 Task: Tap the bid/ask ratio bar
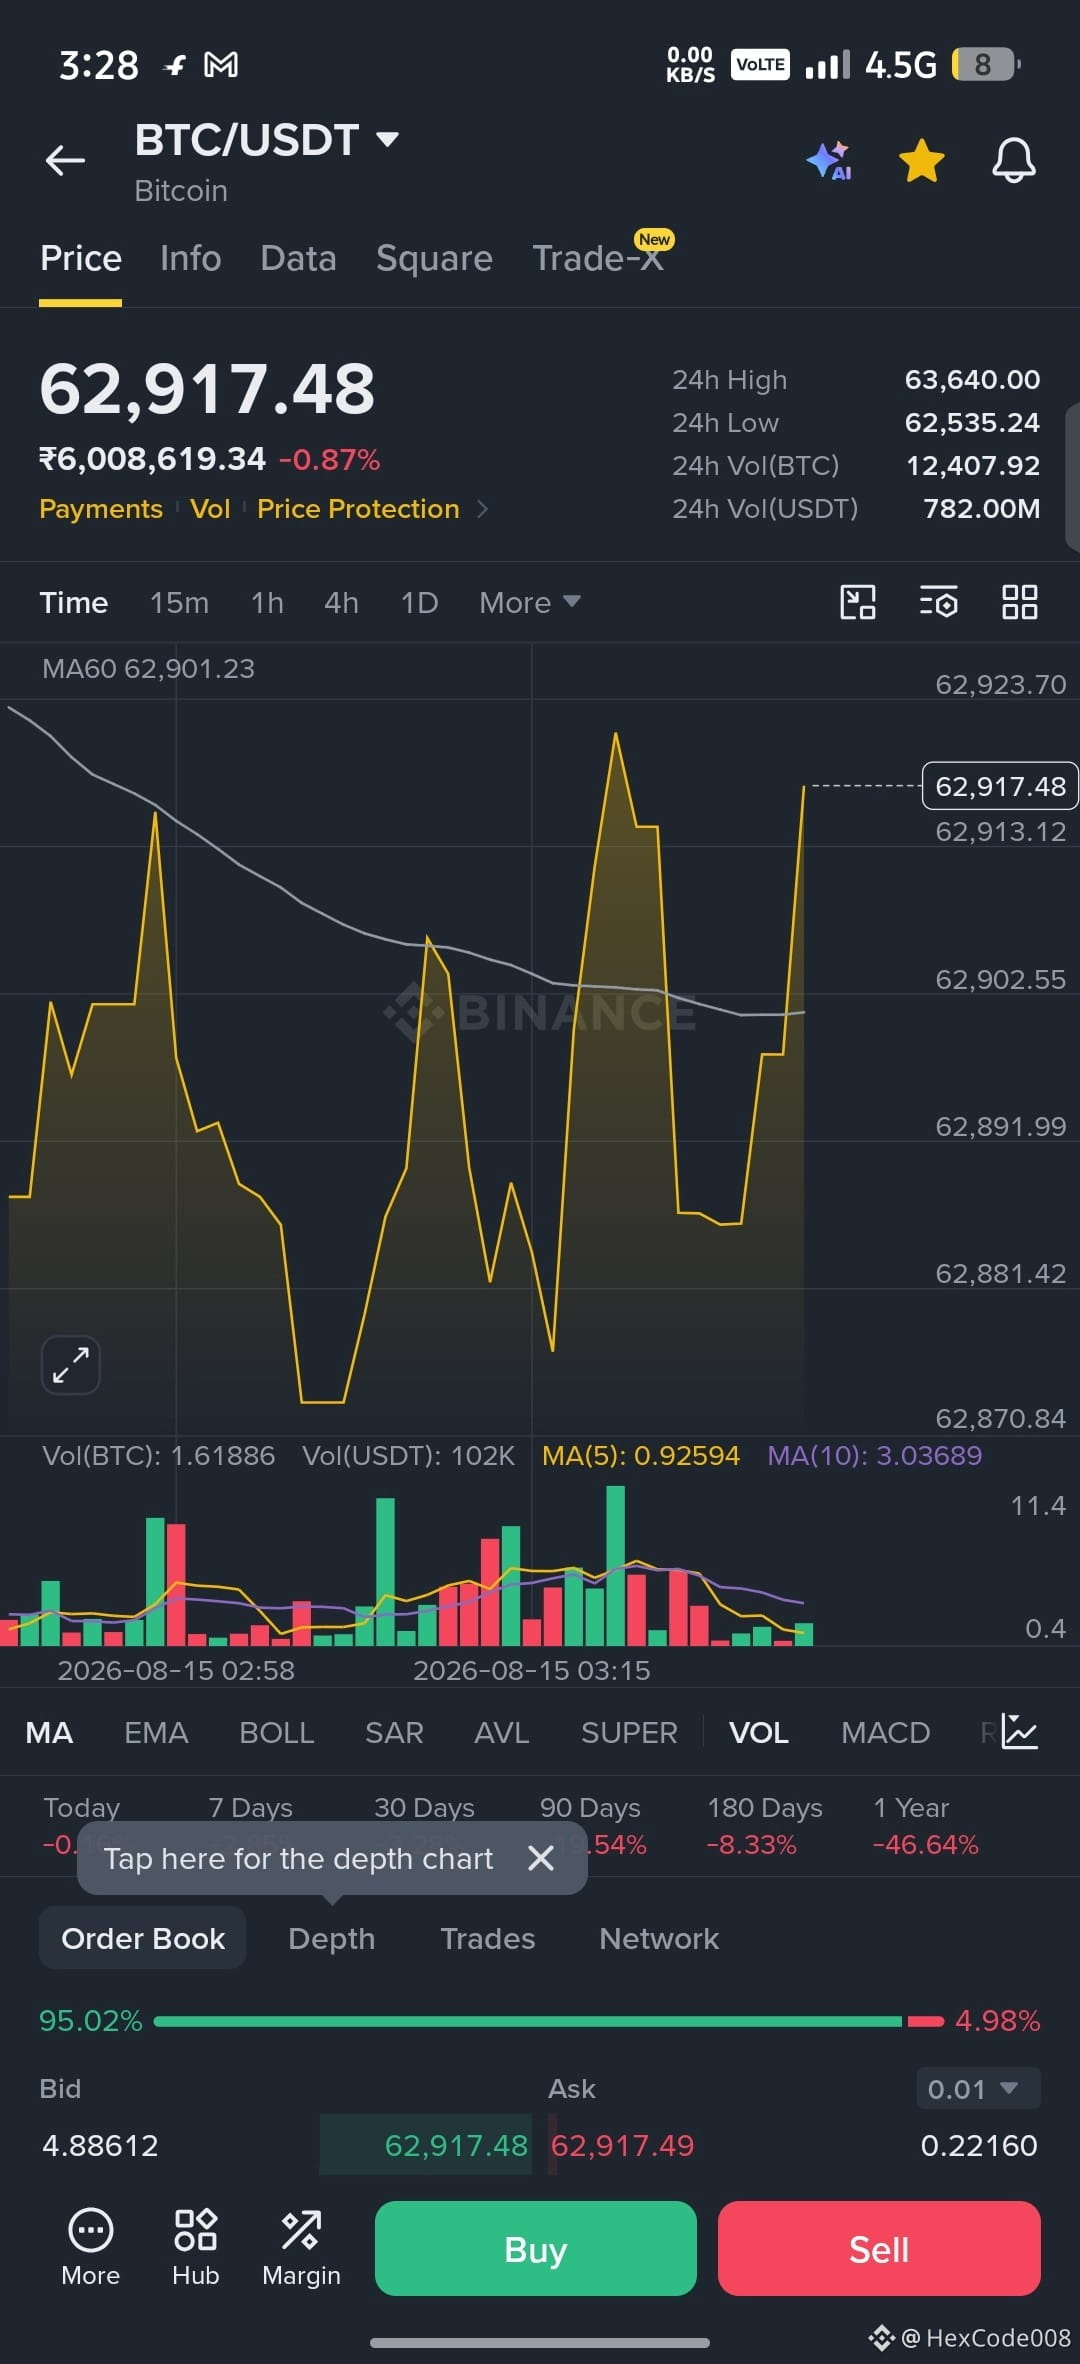click(x=549, y=2021)
